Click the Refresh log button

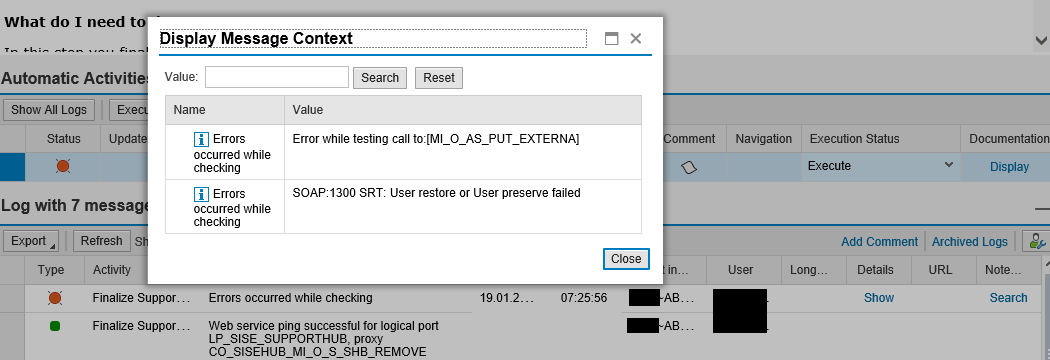[x=101, y=241]
